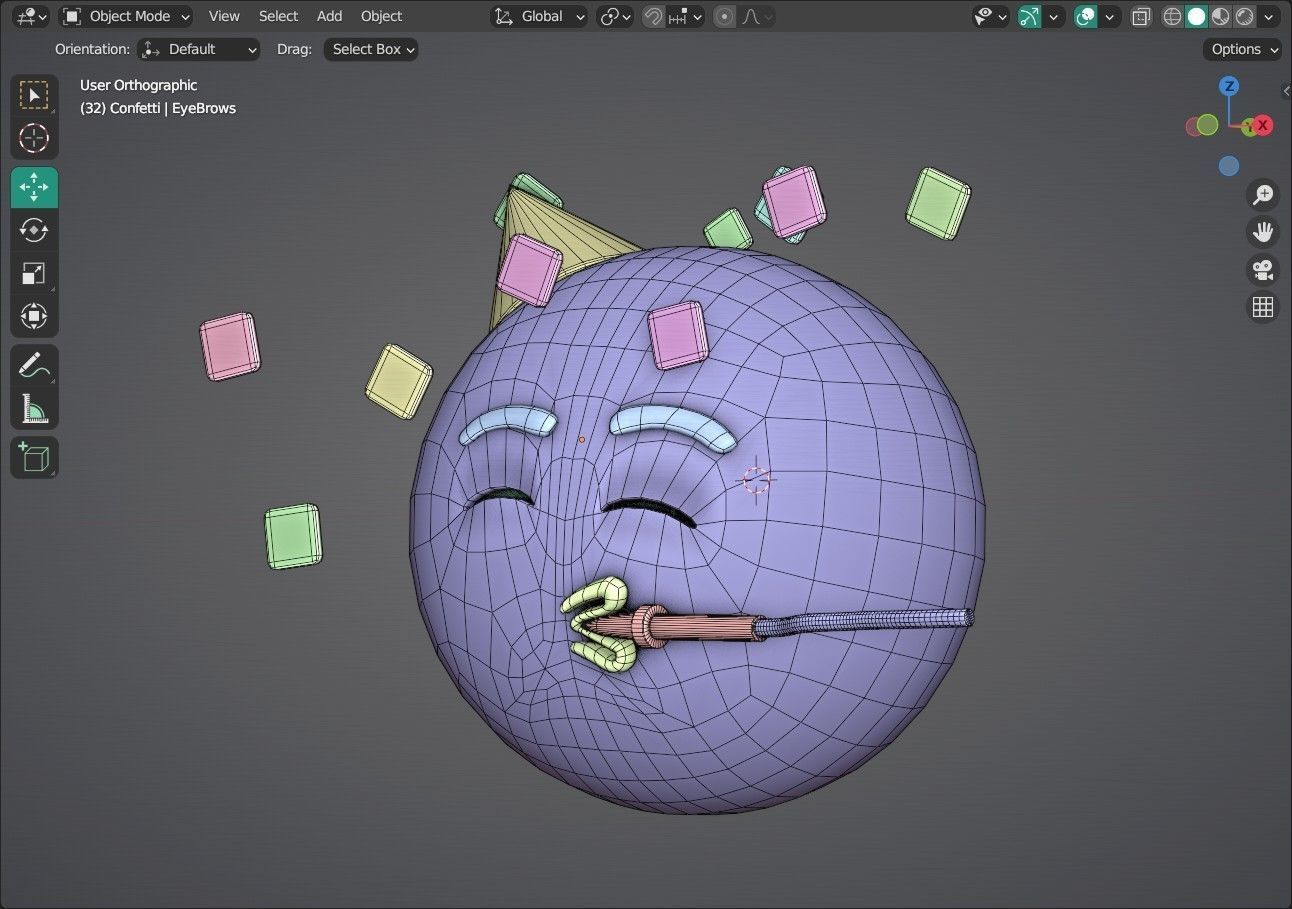The image size is (1292, 909).
Task: Enable Rendered viewport shading
Action: pyautogui.click(x=1246, y=16)
